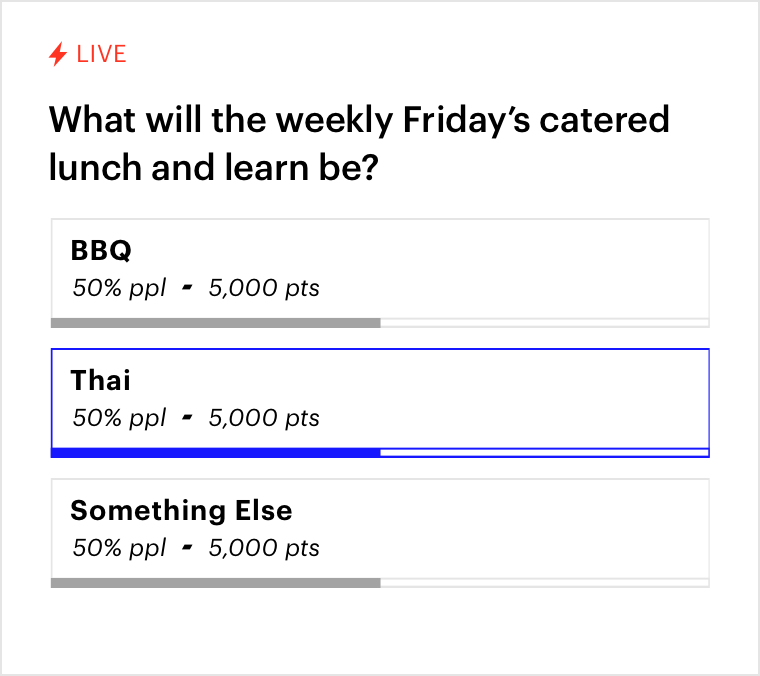Click the Thai option title text

click(101, 380)
